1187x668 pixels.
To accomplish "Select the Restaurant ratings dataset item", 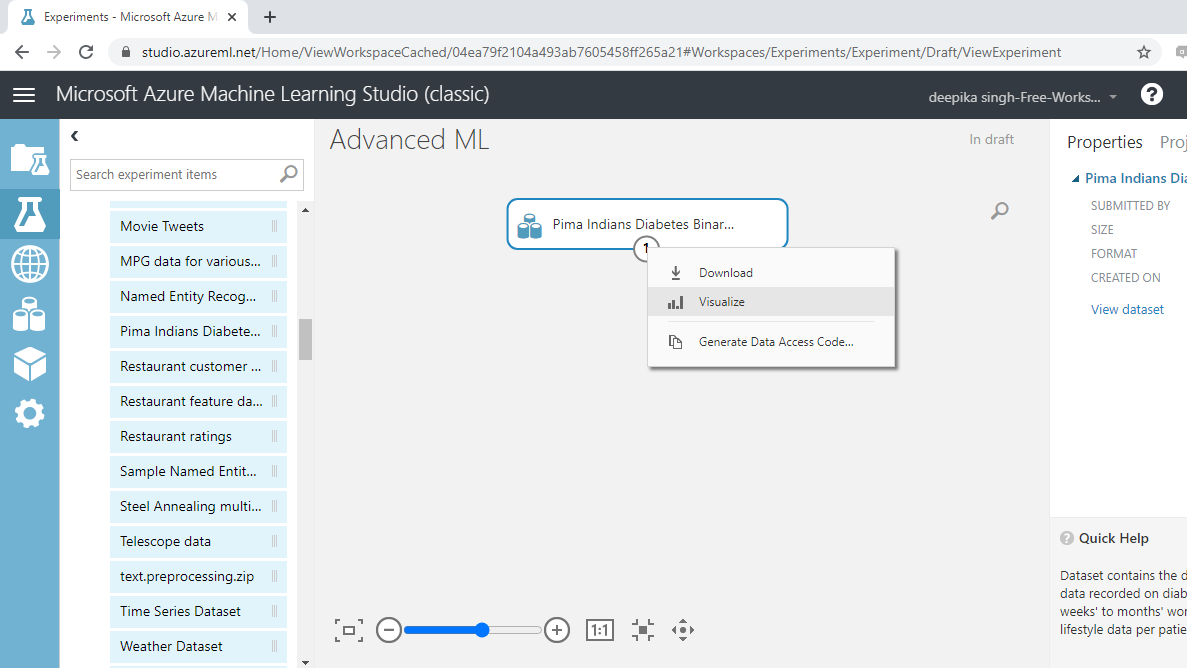I will [x=198, y=436].
